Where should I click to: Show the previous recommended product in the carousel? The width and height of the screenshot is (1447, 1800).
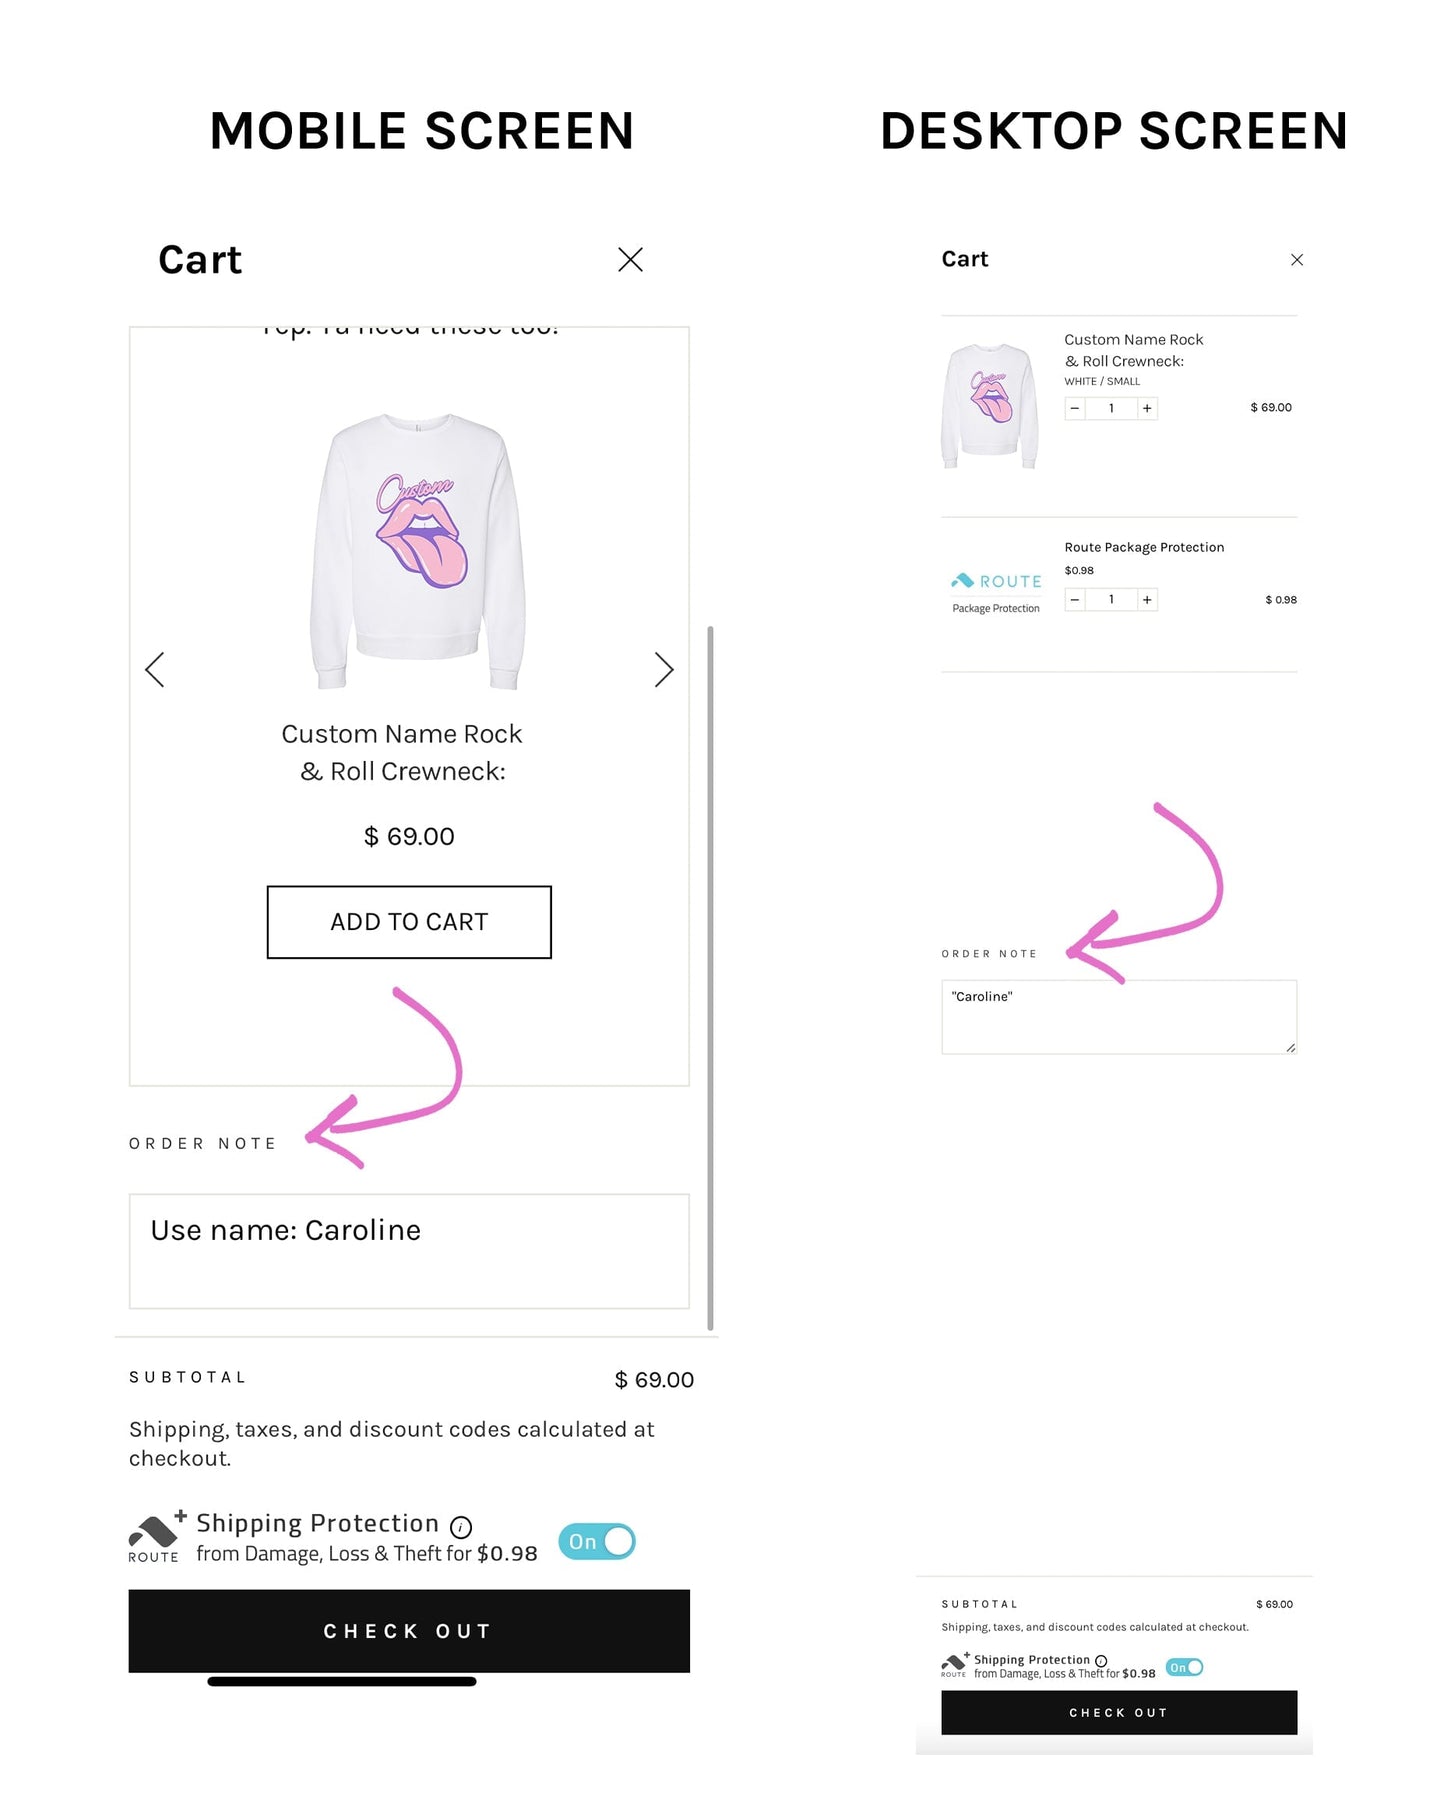(155, 669)
